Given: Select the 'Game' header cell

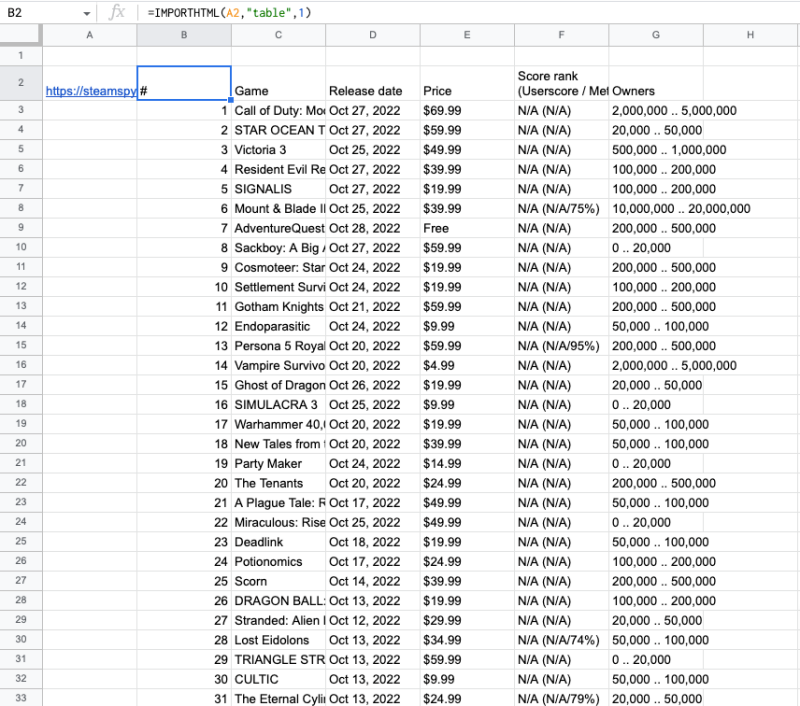Looking at the screenshot, I should pos(278,83).
